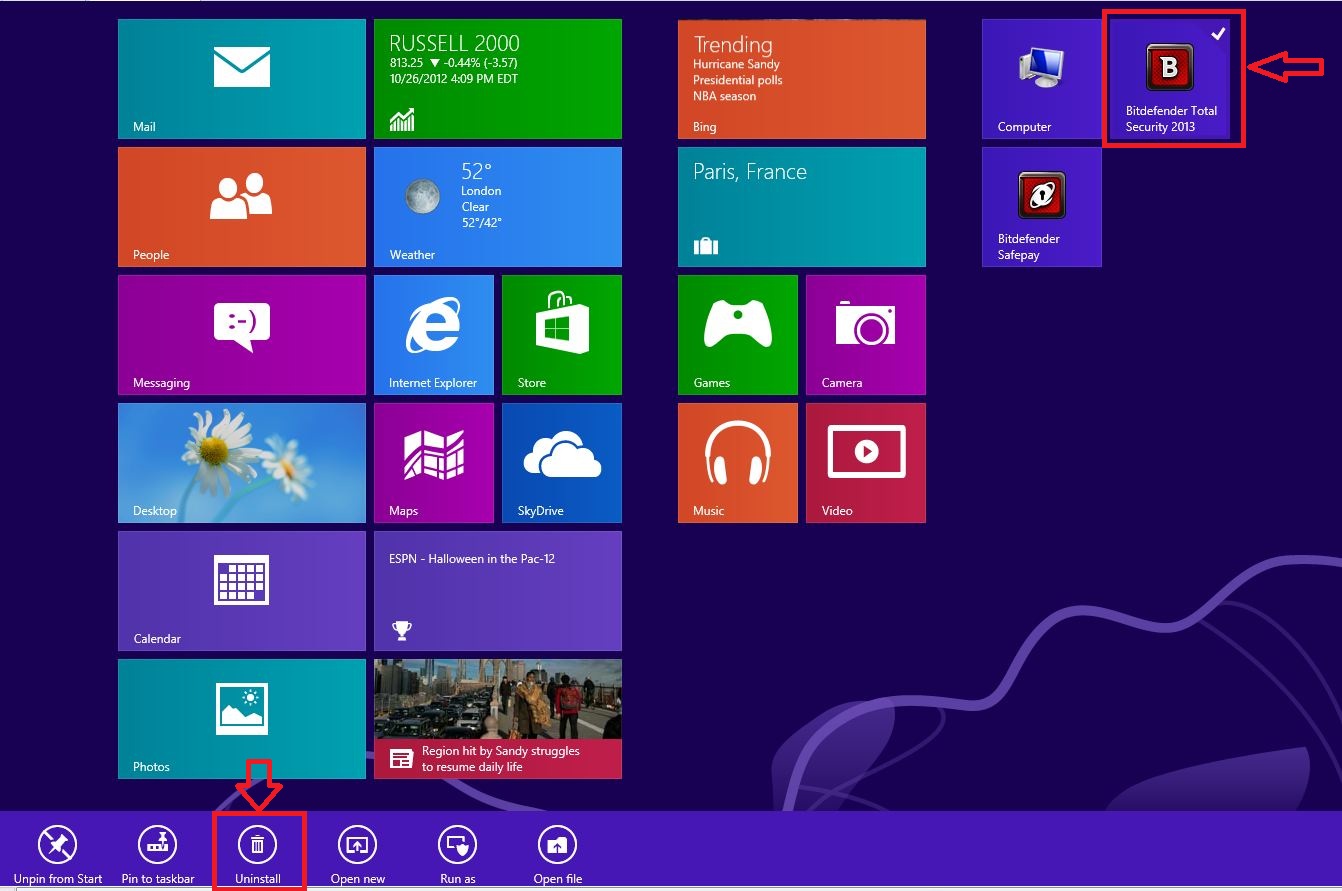Open the ESPN Halloween in the Pac-12 story
This screenshot has height=891, width=1342.
[x=497, y=590]
